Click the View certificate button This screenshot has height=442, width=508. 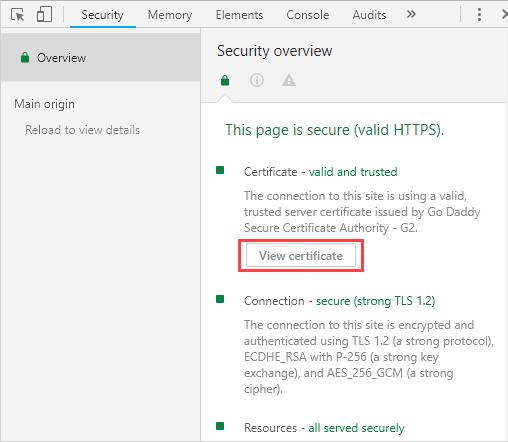(x=301, y=255)
